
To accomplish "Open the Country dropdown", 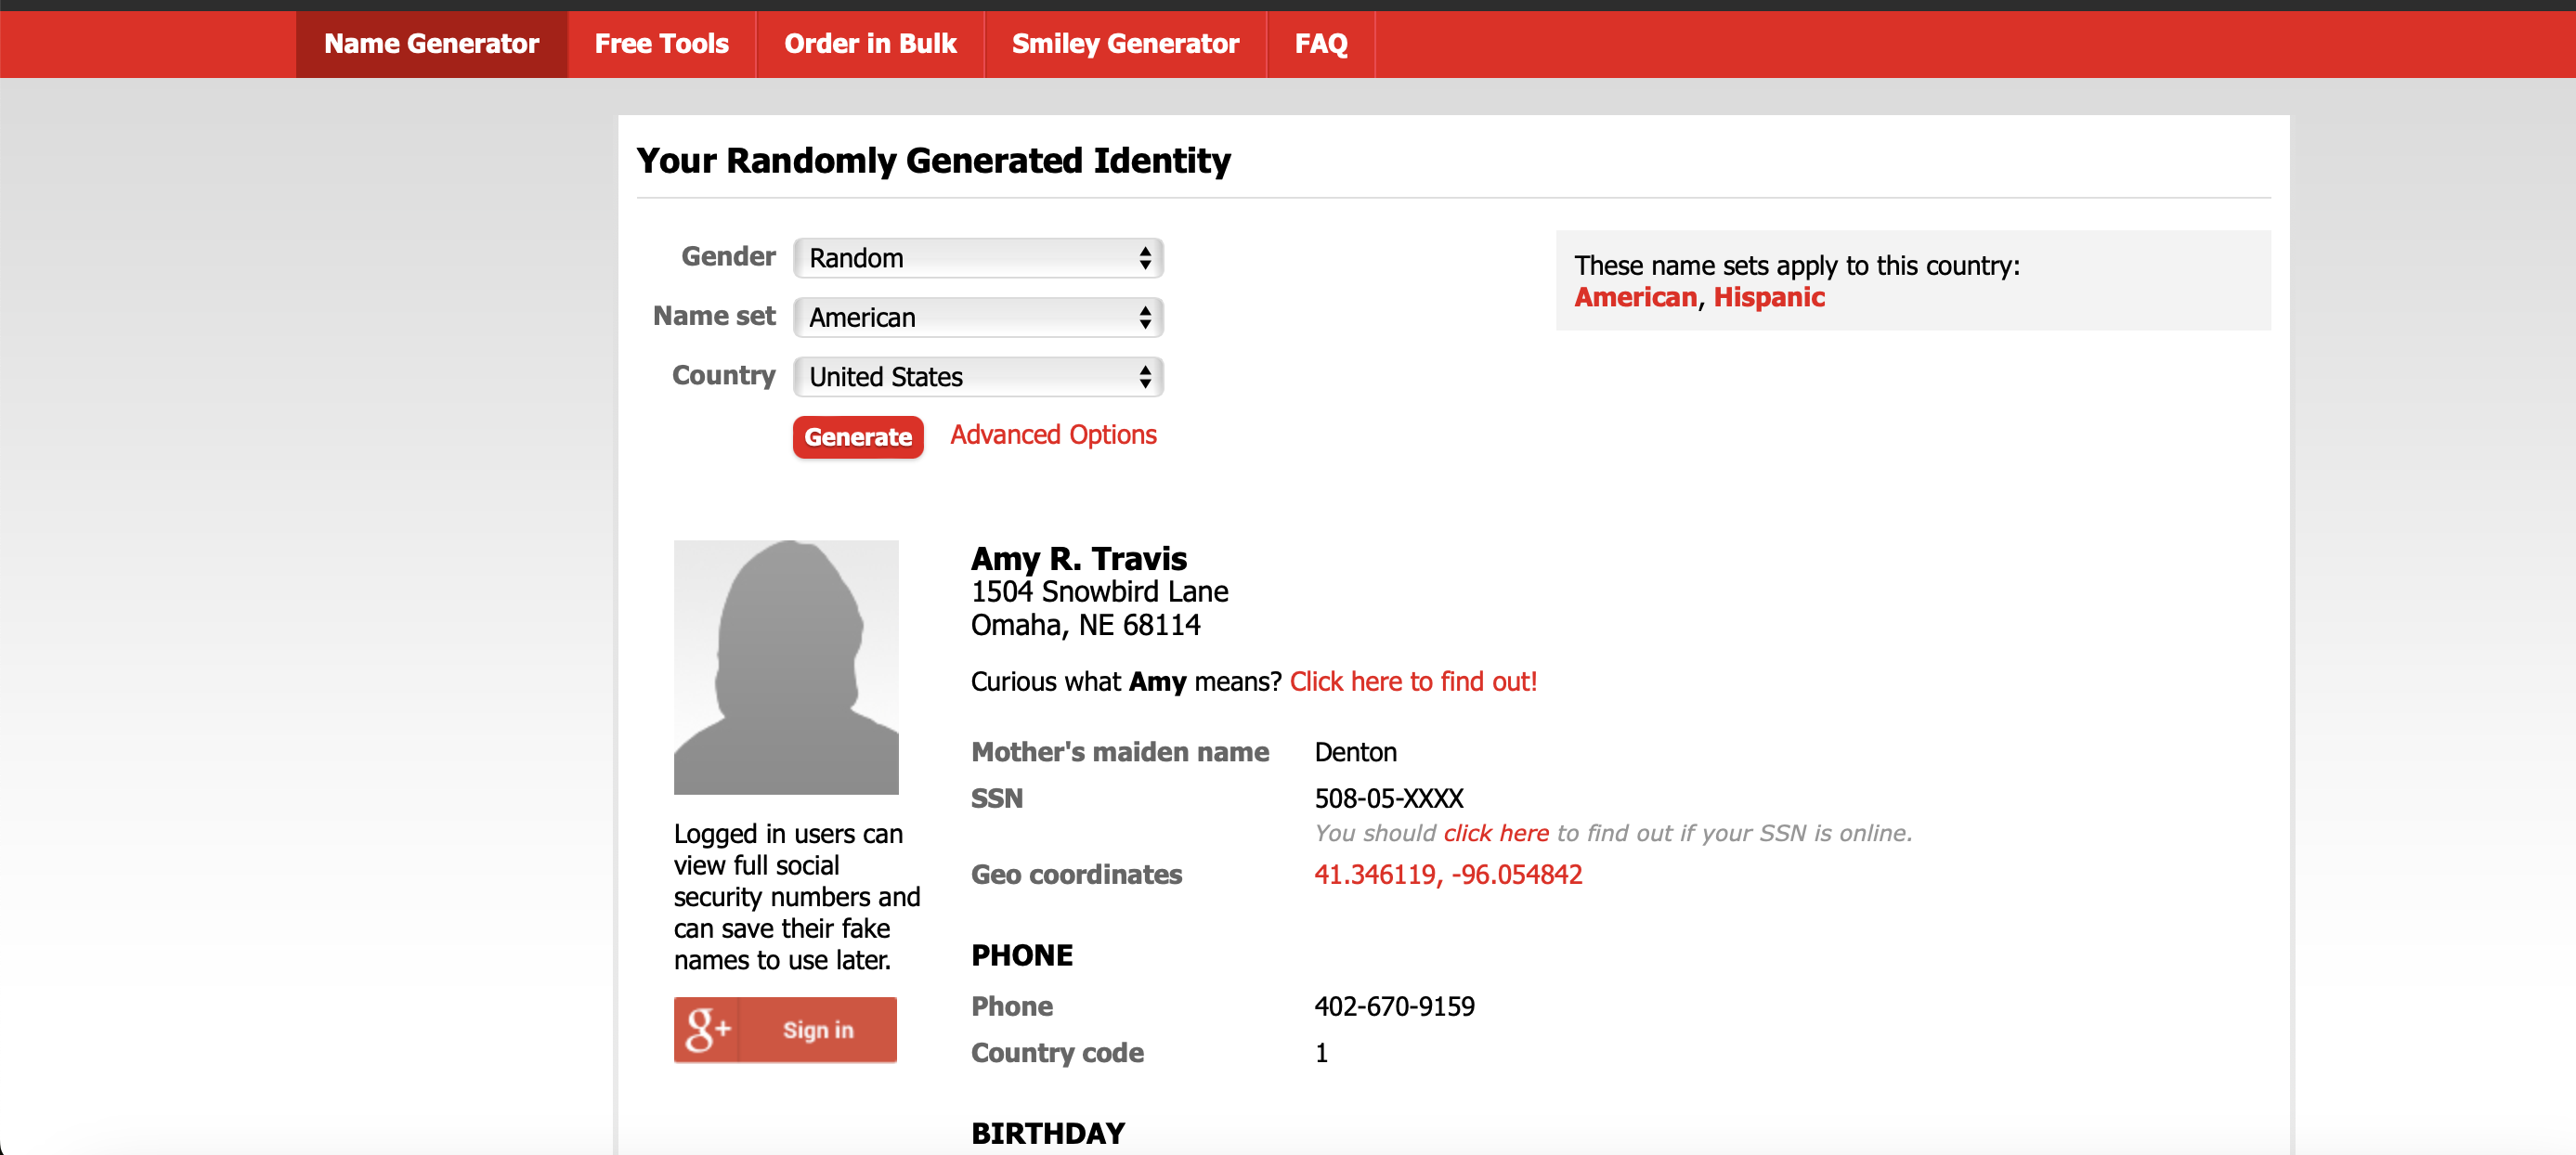I will [x=977, y=377].
